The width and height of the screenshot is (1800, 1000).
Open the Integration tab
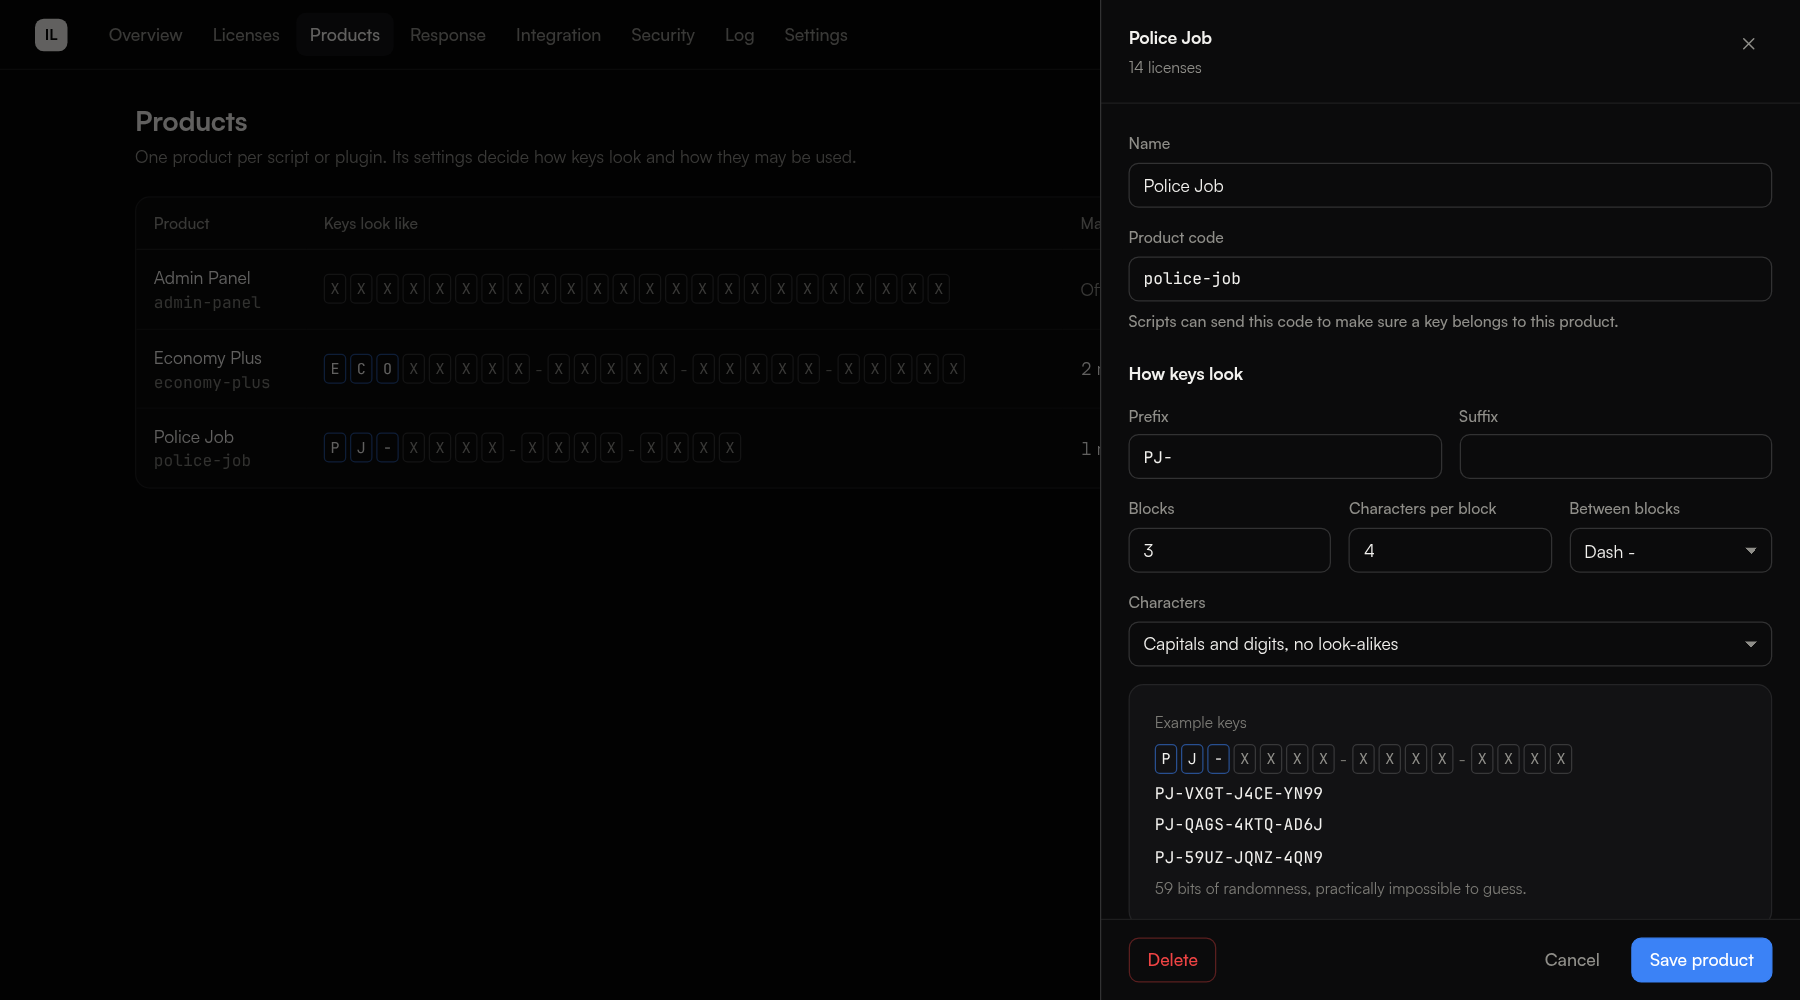(x=558, y=35)
